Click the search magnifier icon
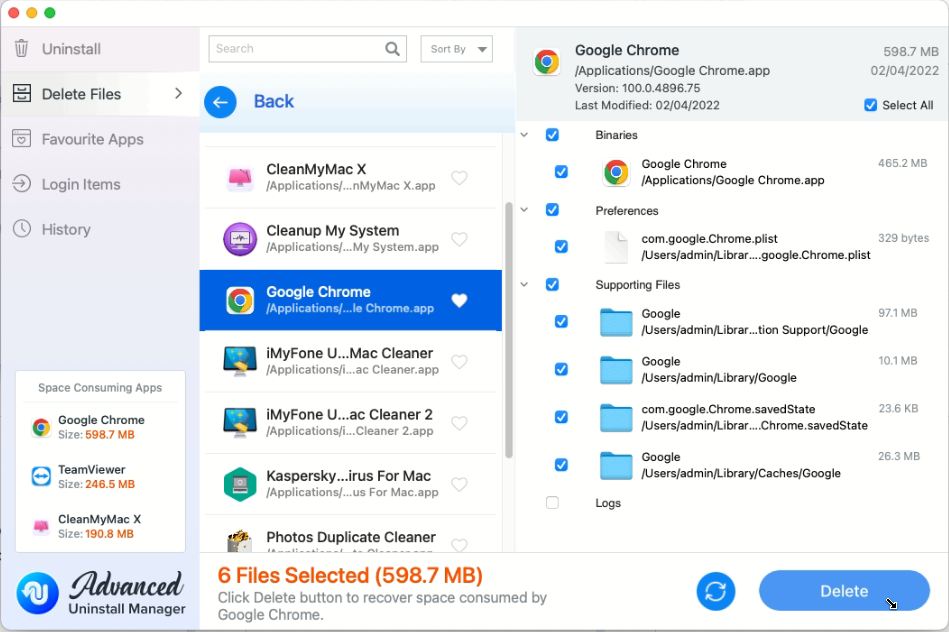Viewport: 949px width, 632px height. tap(391, 48)
